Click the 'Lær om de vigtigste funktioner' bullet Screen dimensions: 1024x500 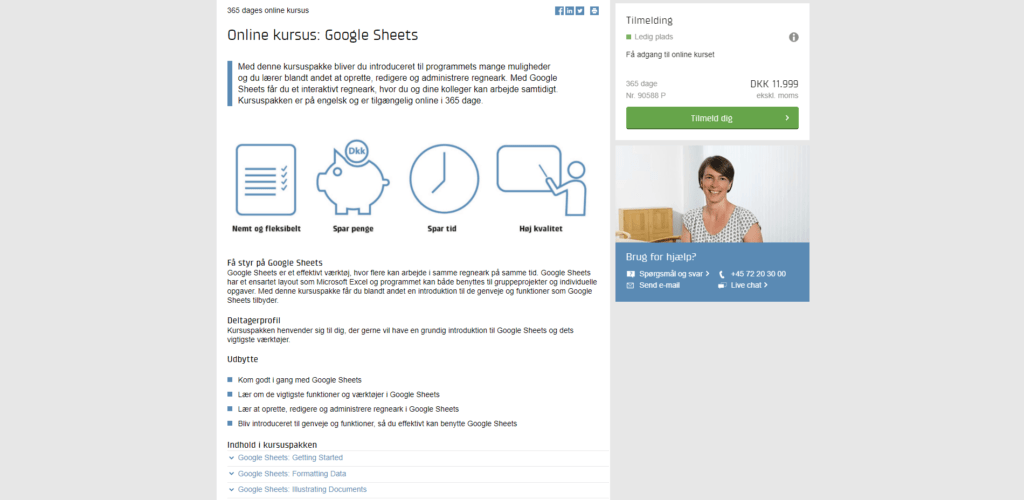[x=338, y=395]
